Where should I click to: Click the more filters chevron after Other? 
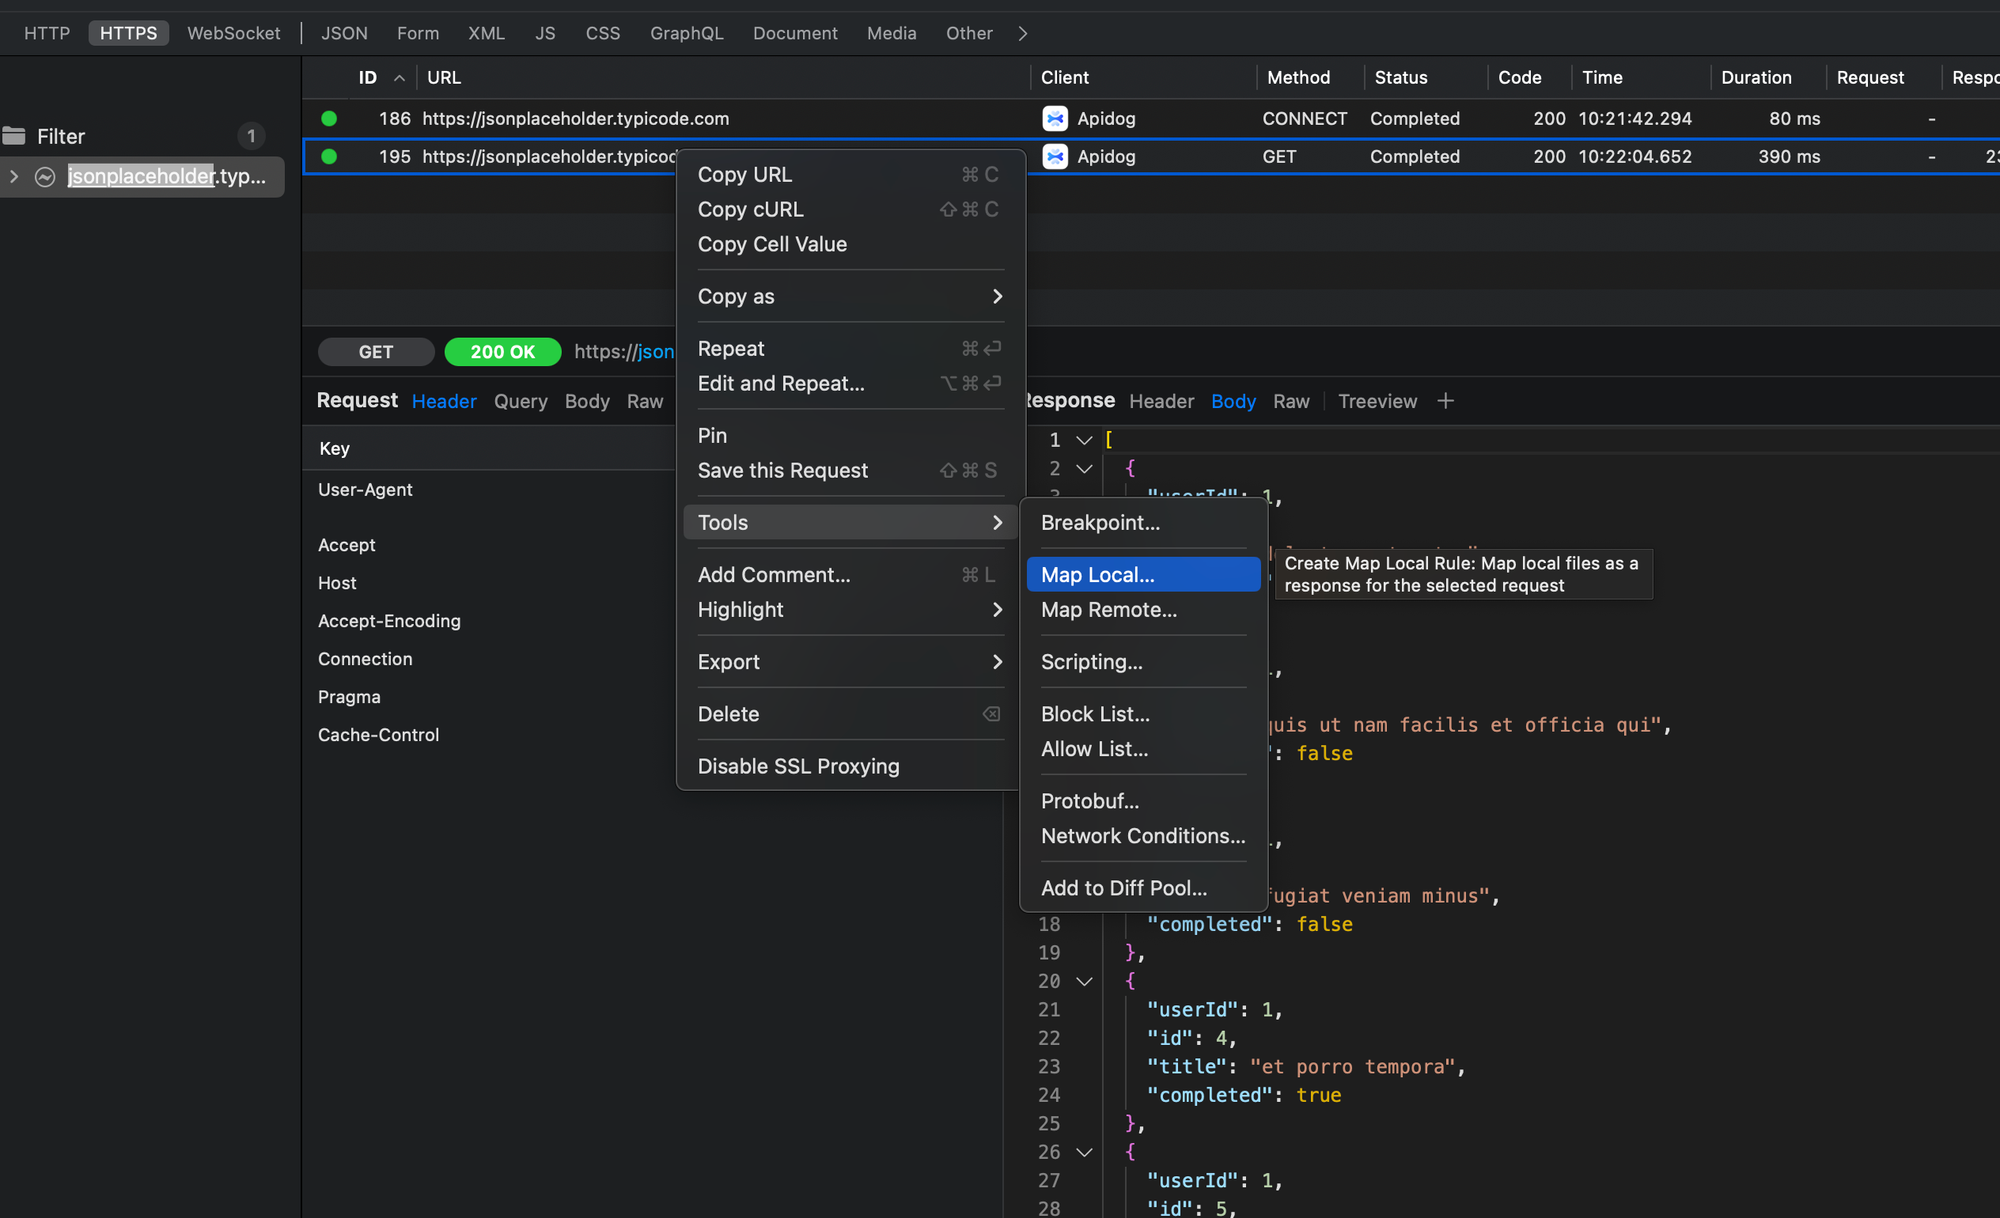(x=1022, y=33)
